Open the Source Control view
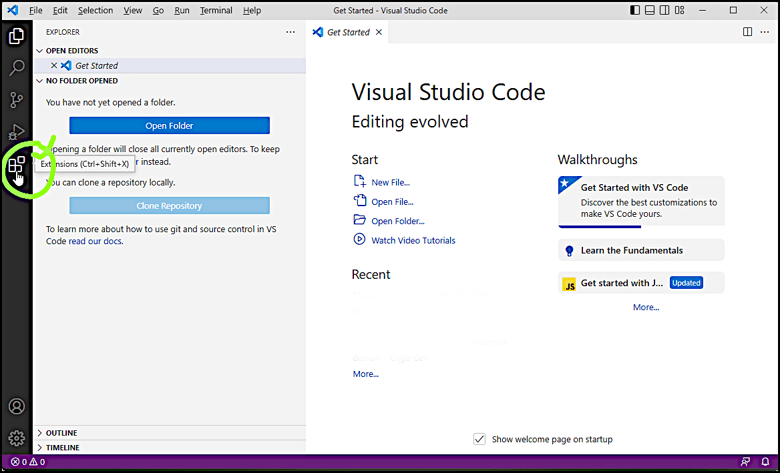 pyautogui.click(x=16, y=100)
